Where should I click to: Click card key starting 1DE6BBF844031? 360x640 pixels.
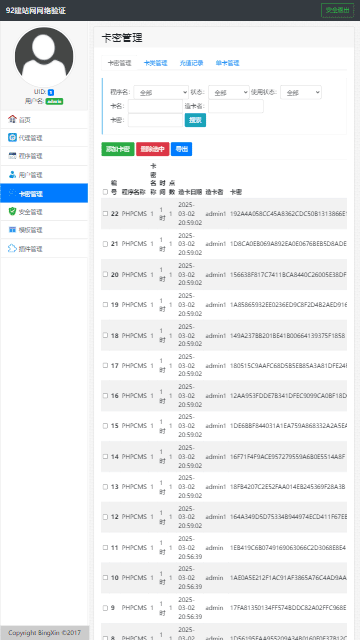click(x=288, y=426)
